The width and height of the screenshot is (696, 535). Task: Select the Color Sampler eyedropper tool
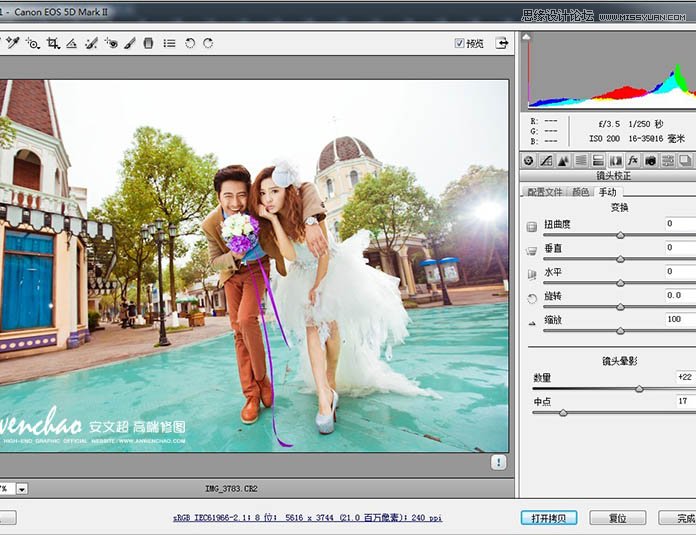pyautogui.click(x=13, y=43)
